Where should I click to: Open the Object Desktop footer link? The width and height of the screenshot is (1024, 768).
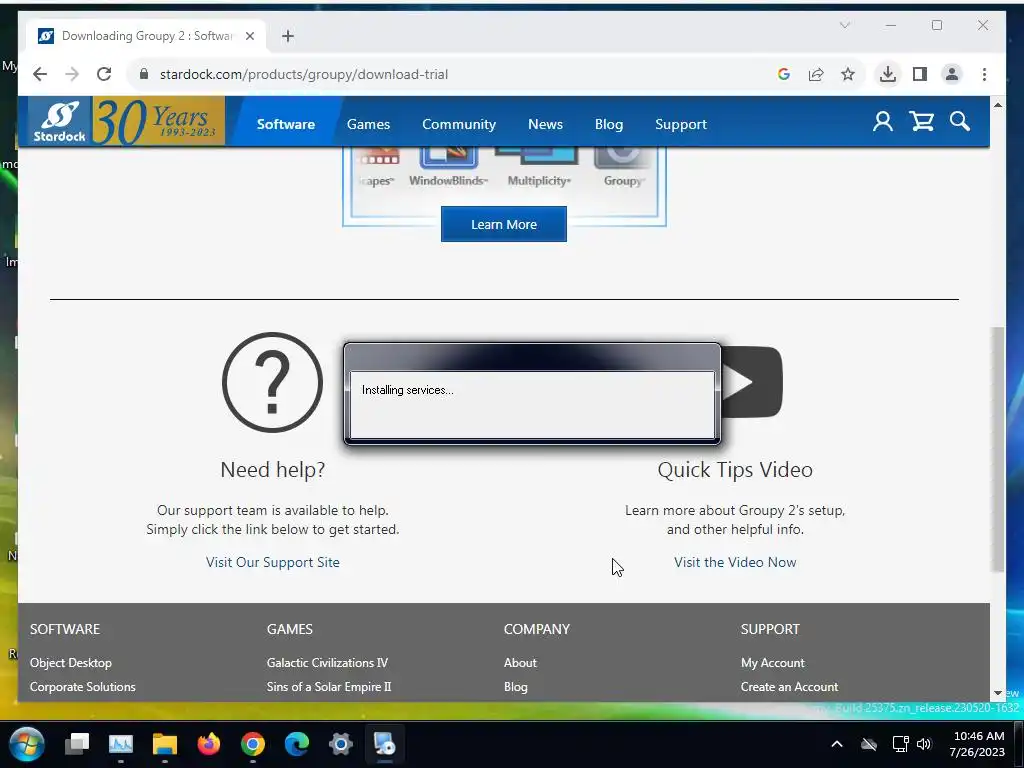click(71, 663)
